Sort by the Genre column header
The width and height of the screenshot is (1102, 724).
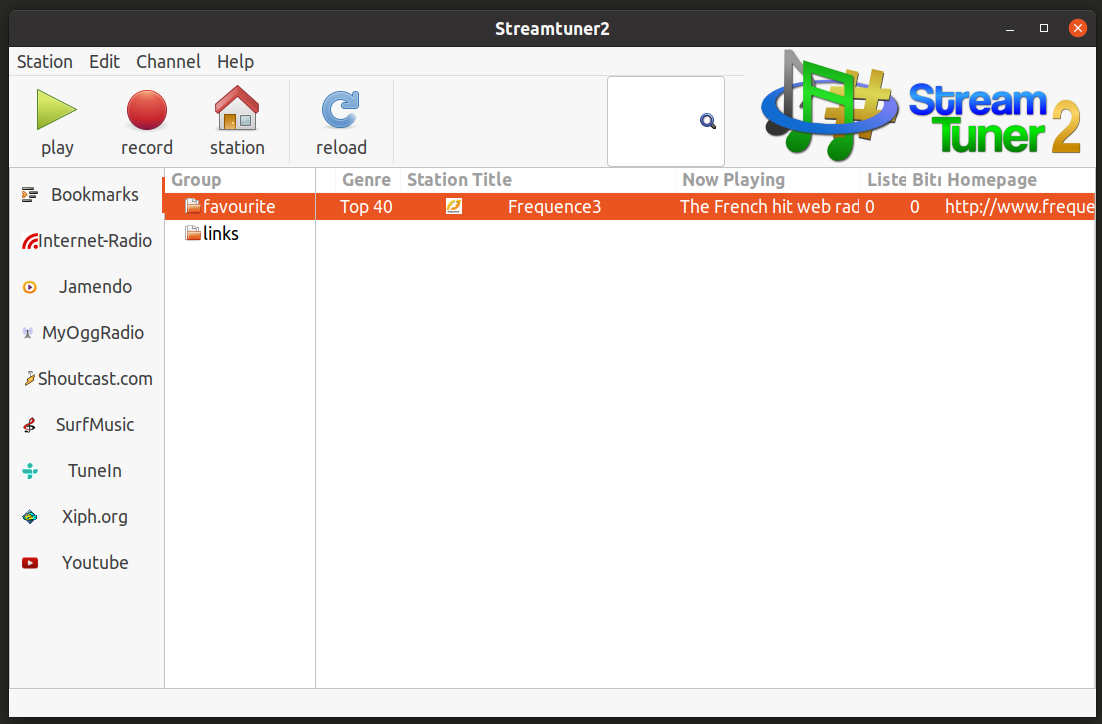[367, 180]
